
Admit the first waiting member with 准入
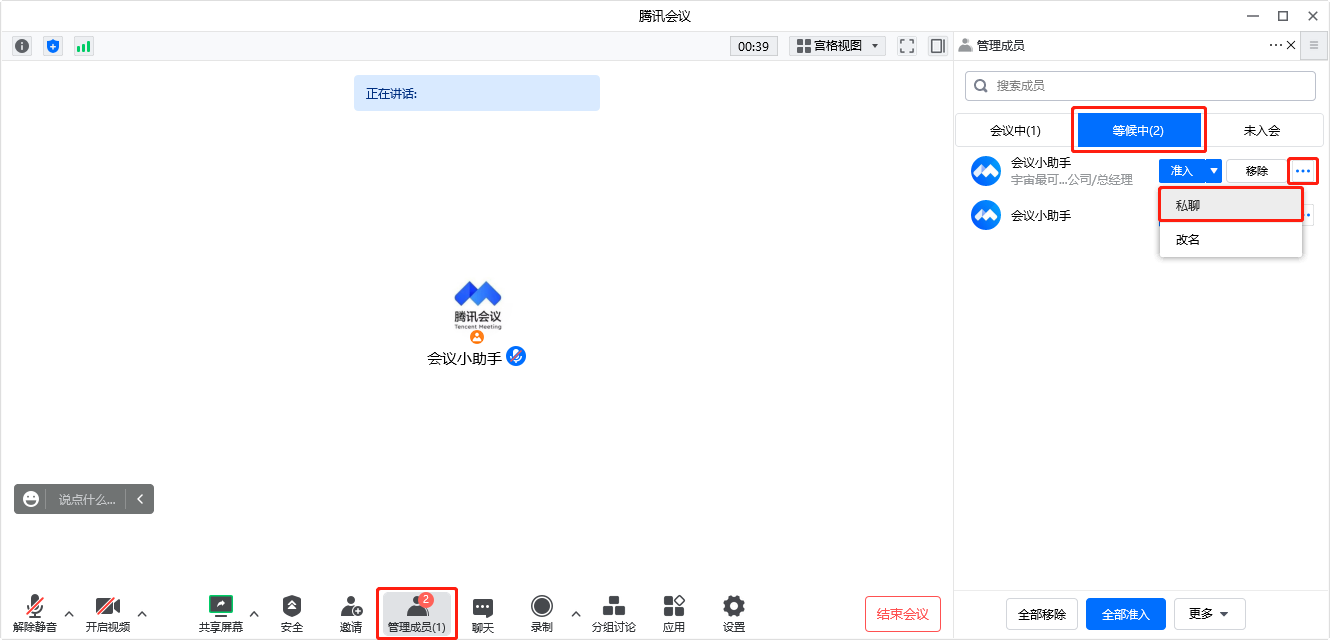(x=1182, y=171)
